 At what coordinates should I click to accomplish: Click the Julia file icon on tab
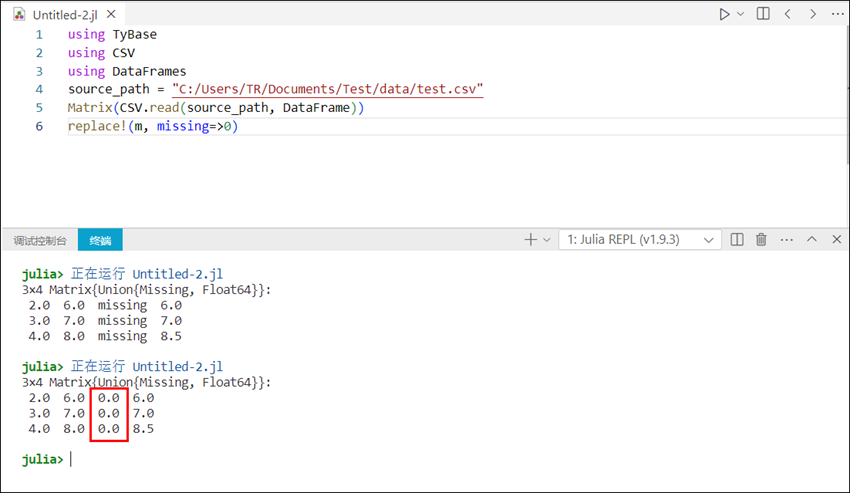[x=20, y=14]
